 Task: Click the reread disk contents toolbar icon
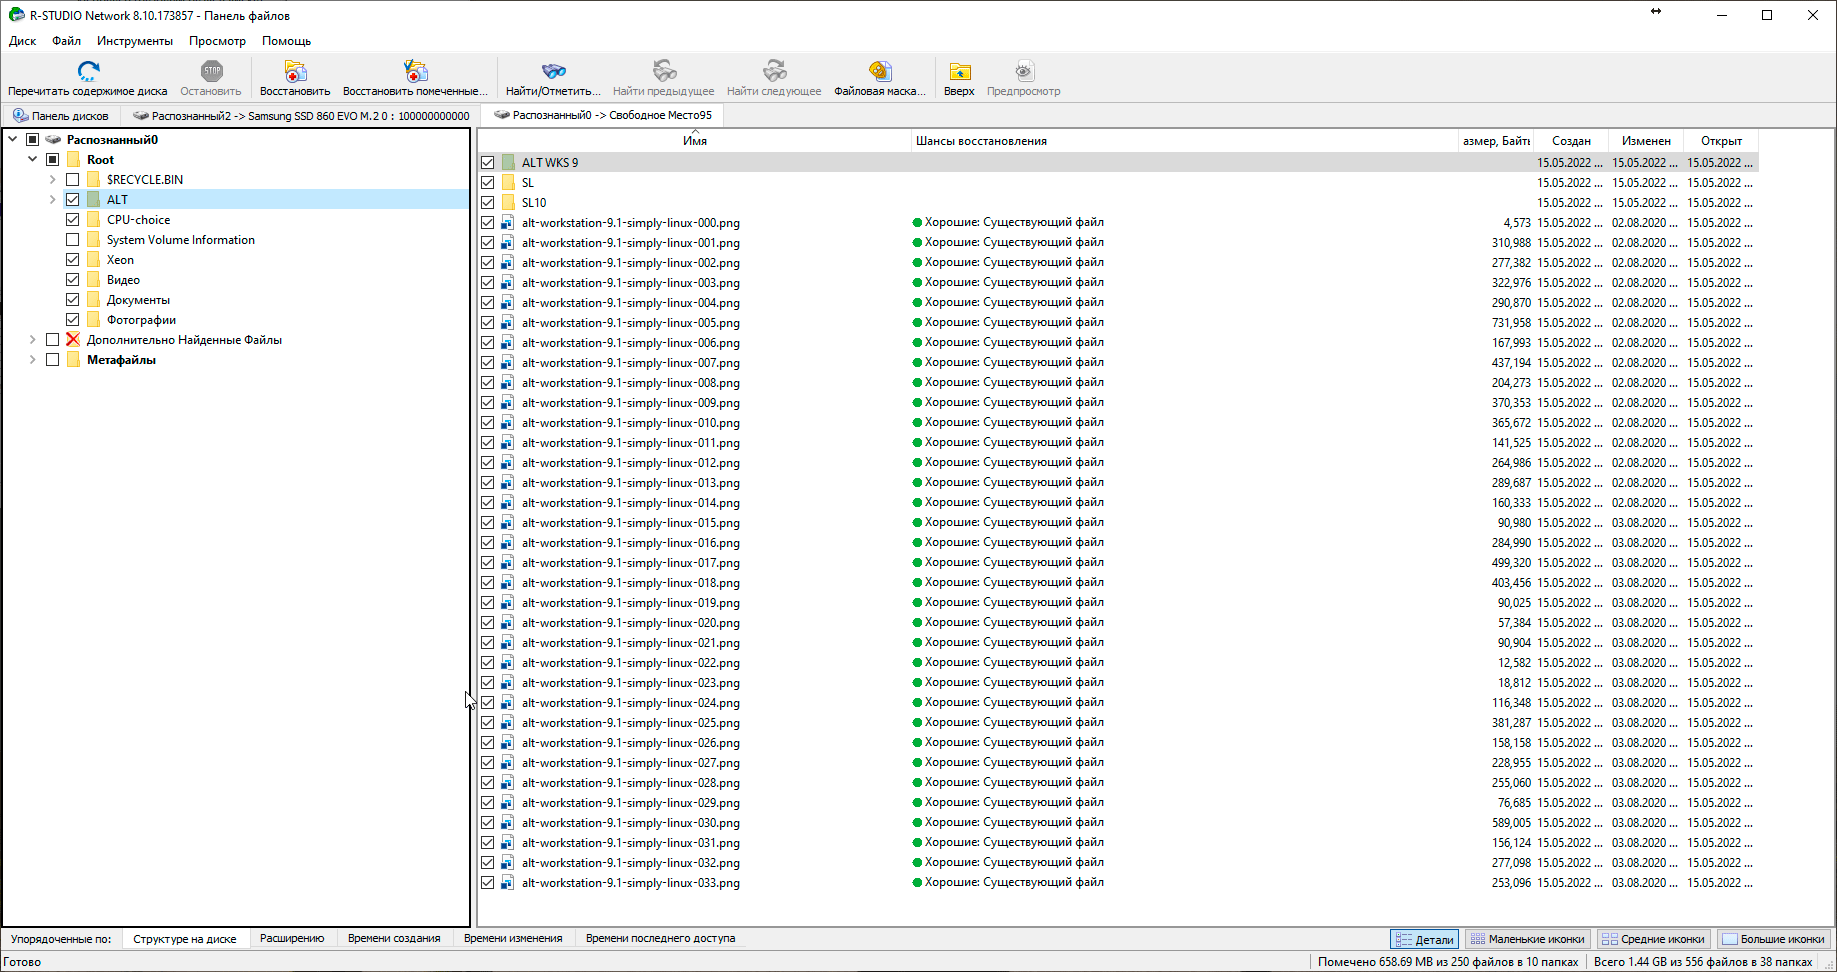click(x=88, y=71)
